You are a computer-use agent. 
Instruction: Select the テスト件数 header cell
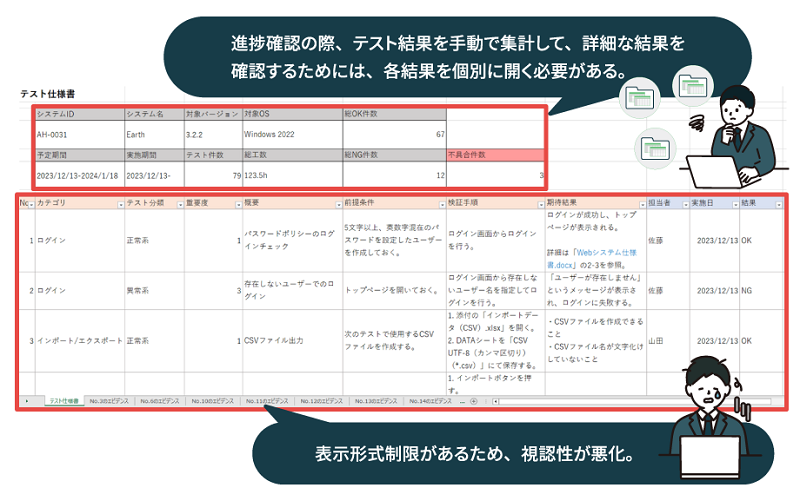213,155
